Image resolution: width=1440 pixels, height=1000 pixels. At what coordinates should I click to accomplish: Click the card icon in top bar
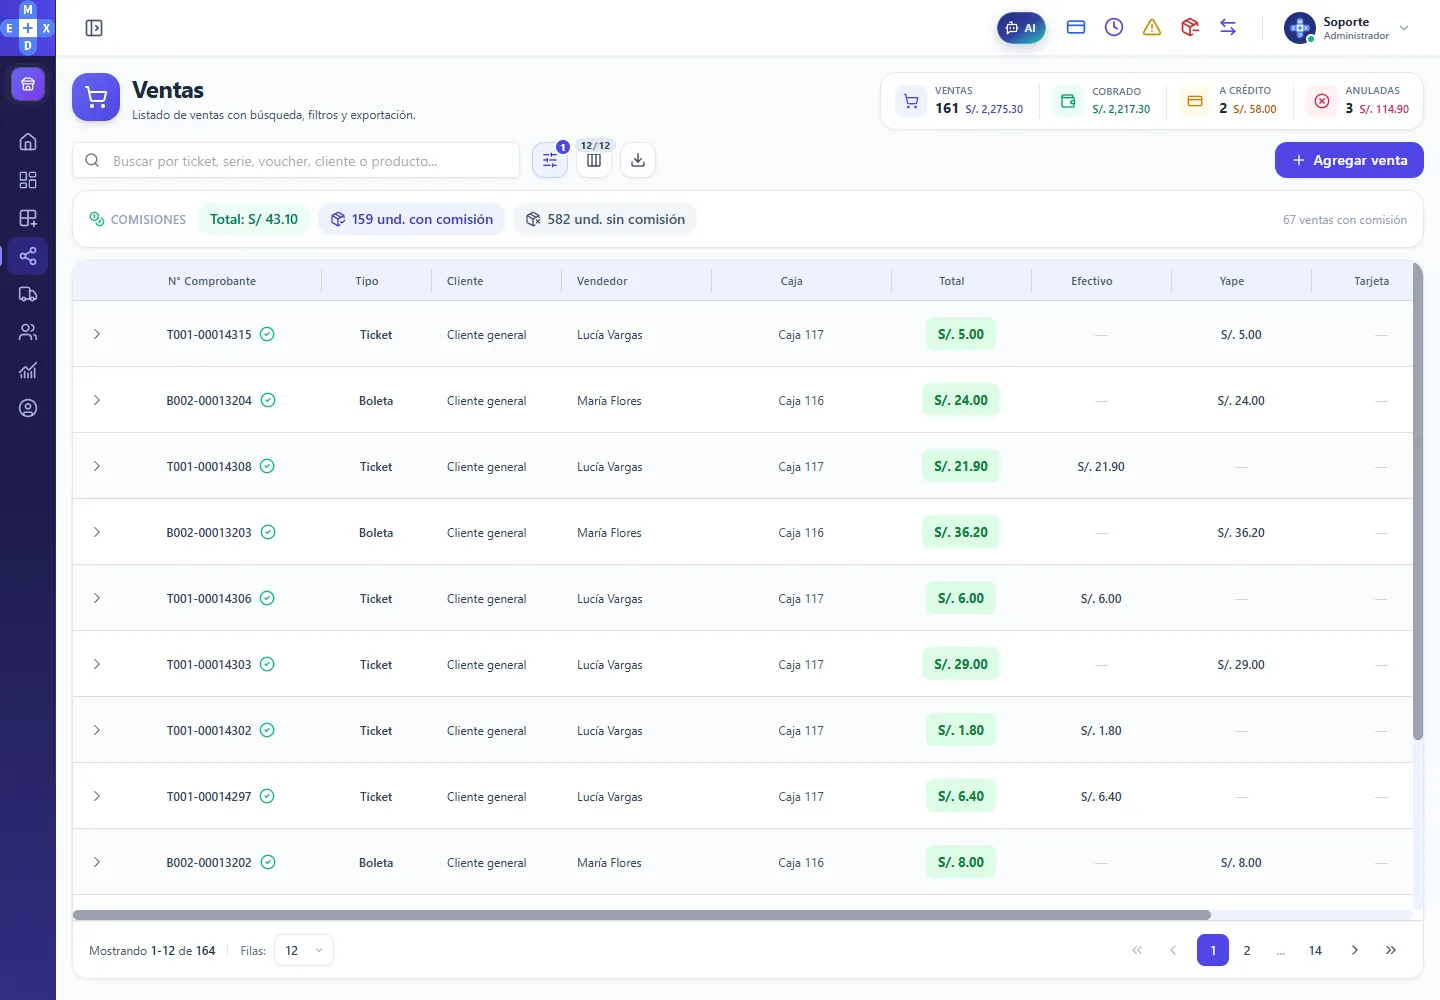pyautogui.click(x=1076, y=28)
